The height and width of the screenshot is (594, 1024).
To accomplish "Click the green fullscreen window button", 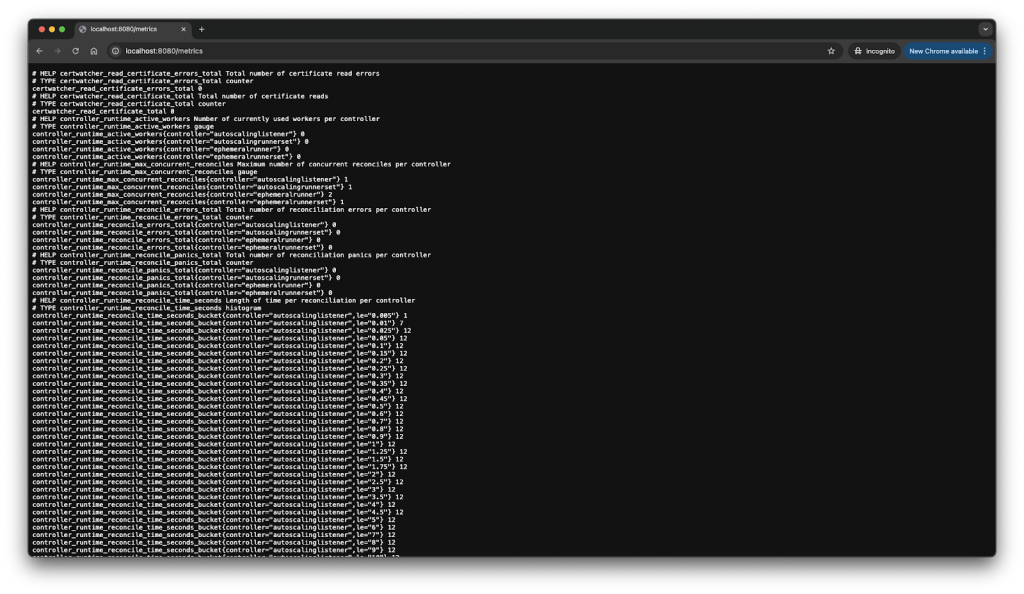I will [x=63, y=29].
